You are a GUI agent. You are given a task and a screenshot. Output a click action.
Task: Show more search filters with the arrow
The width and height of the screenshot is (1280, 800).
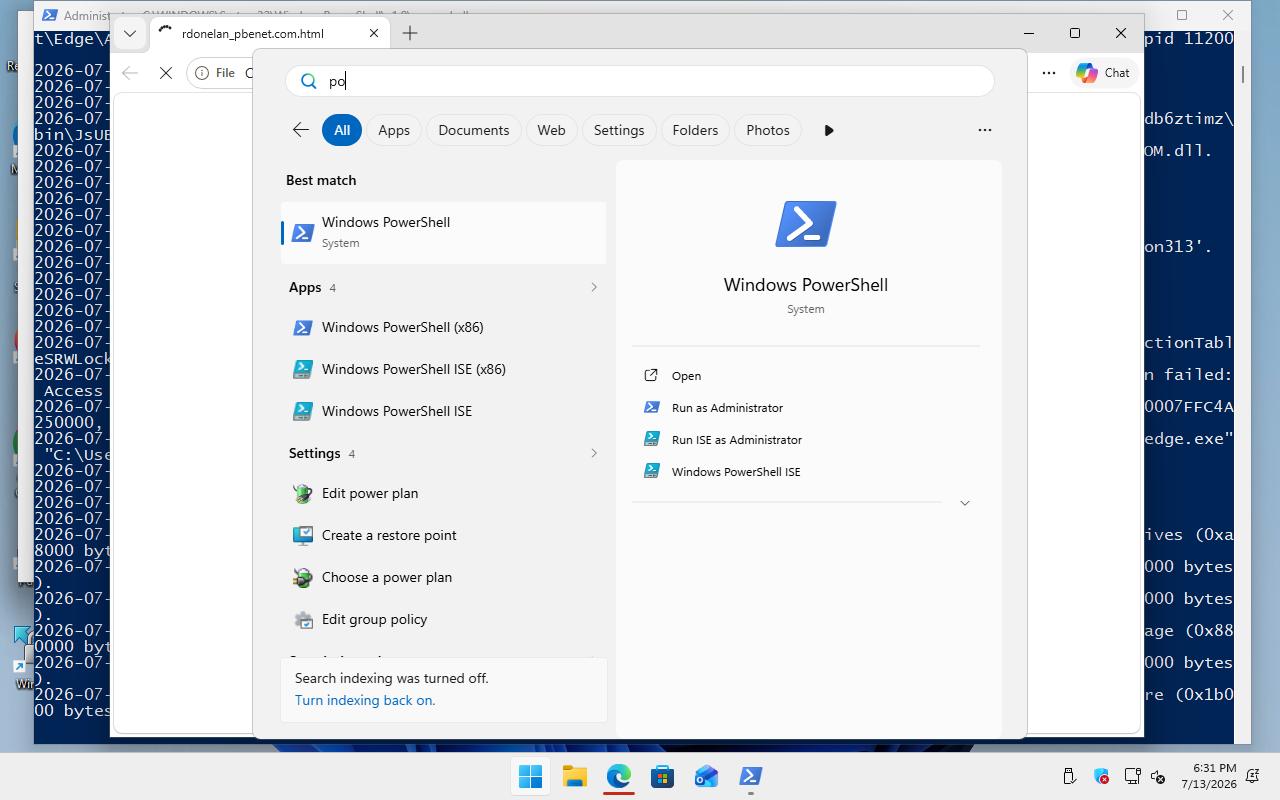tap(829, 130)
